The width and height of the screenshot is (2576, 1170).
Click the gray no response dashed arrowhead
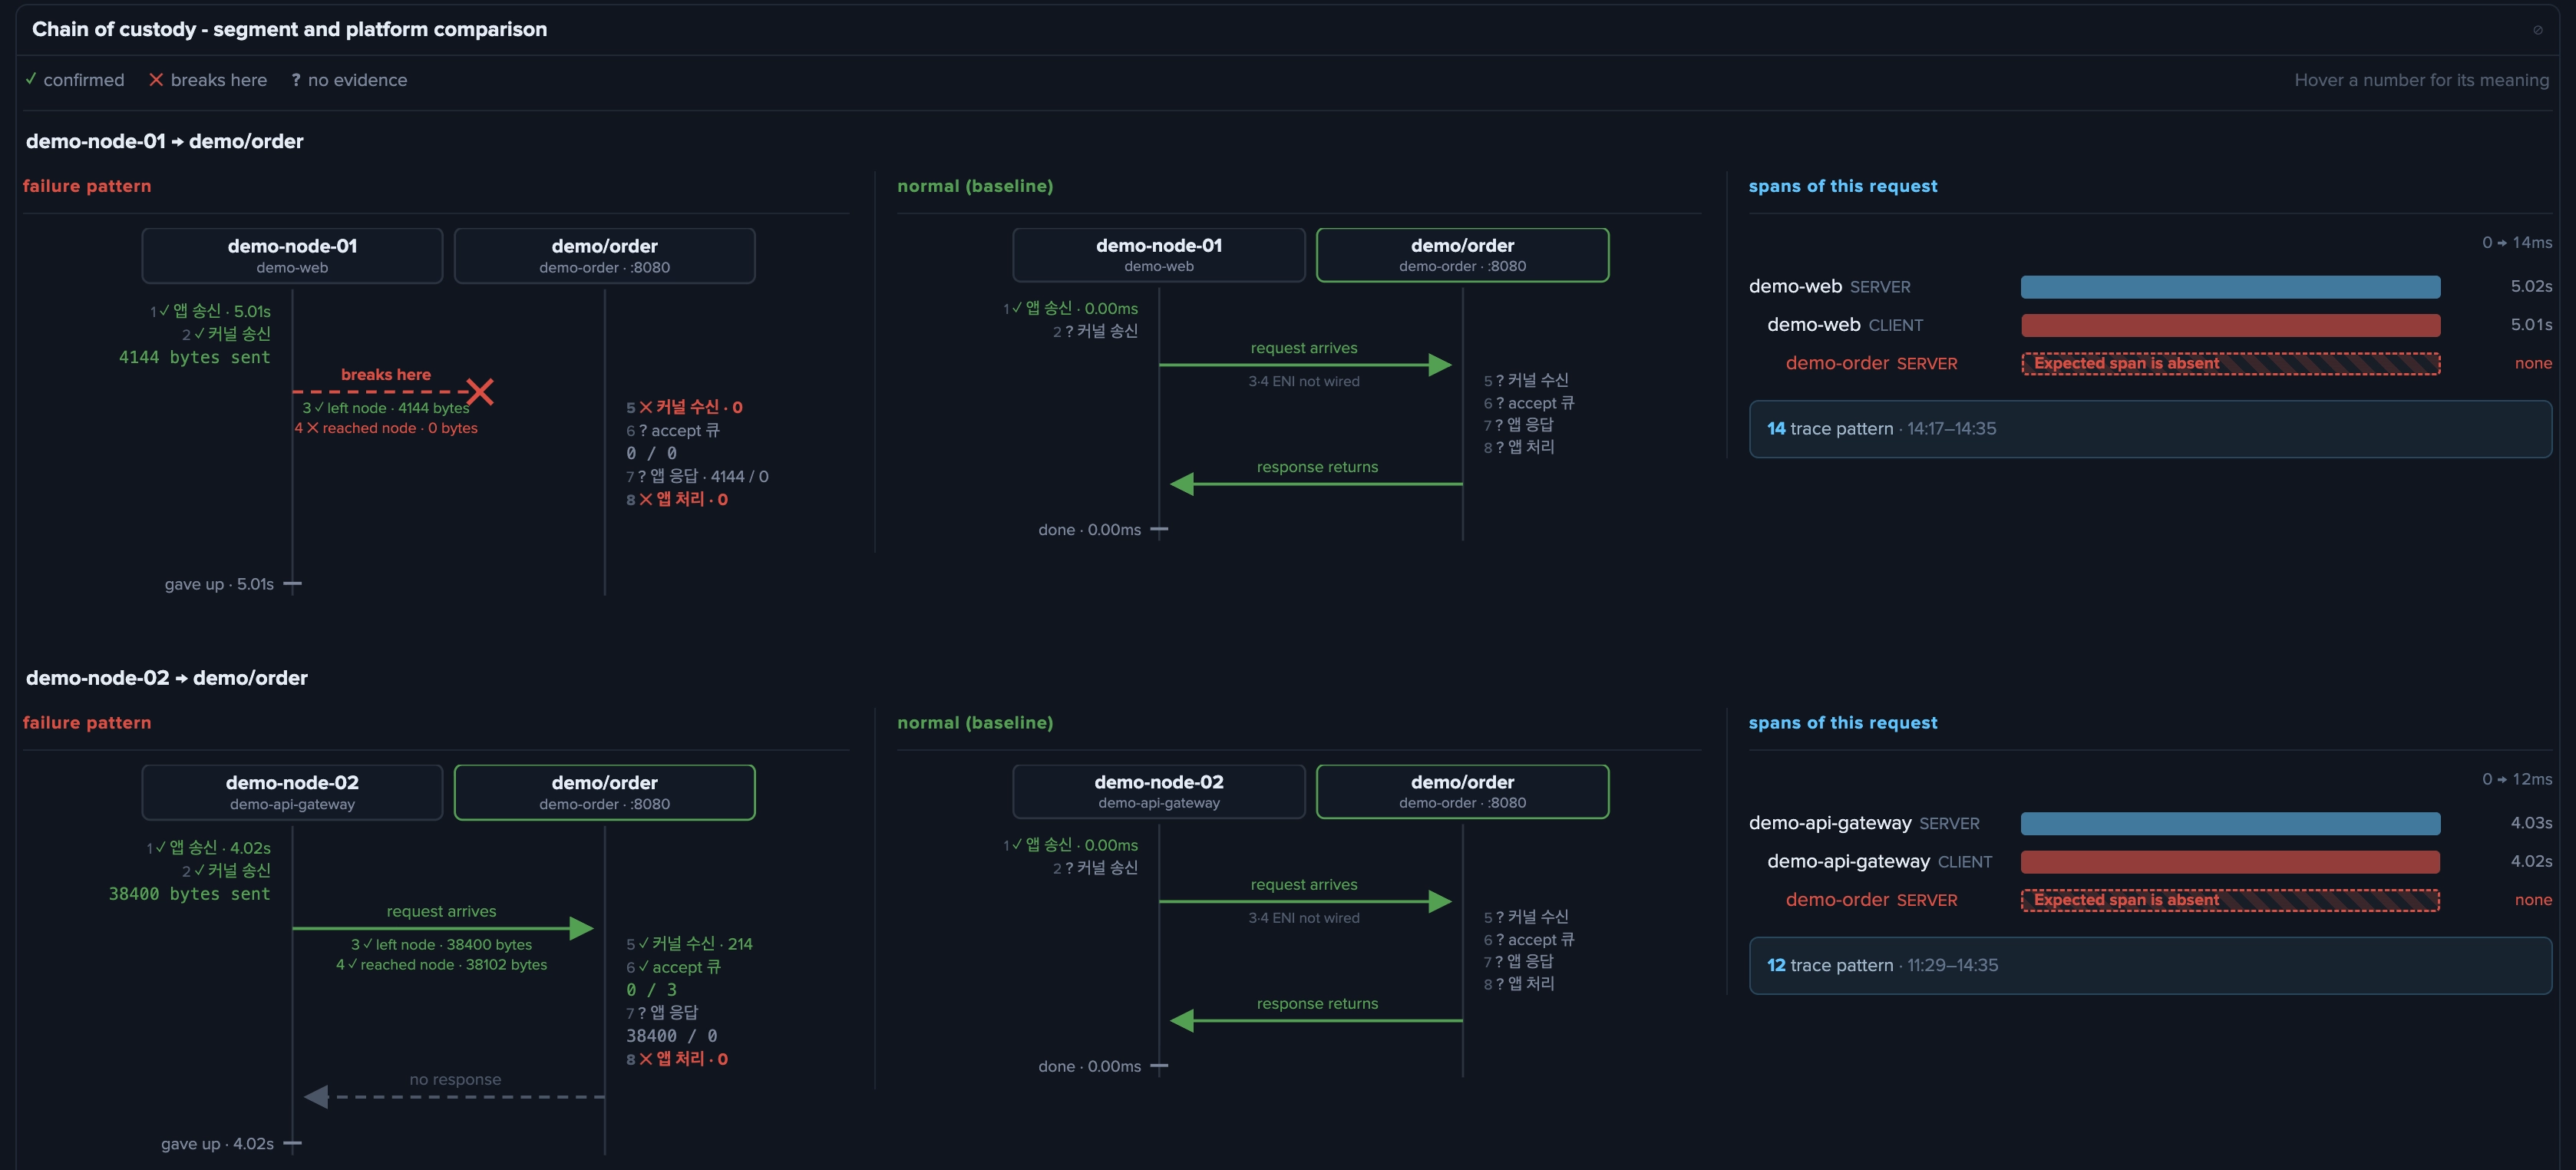(316, 1097)
